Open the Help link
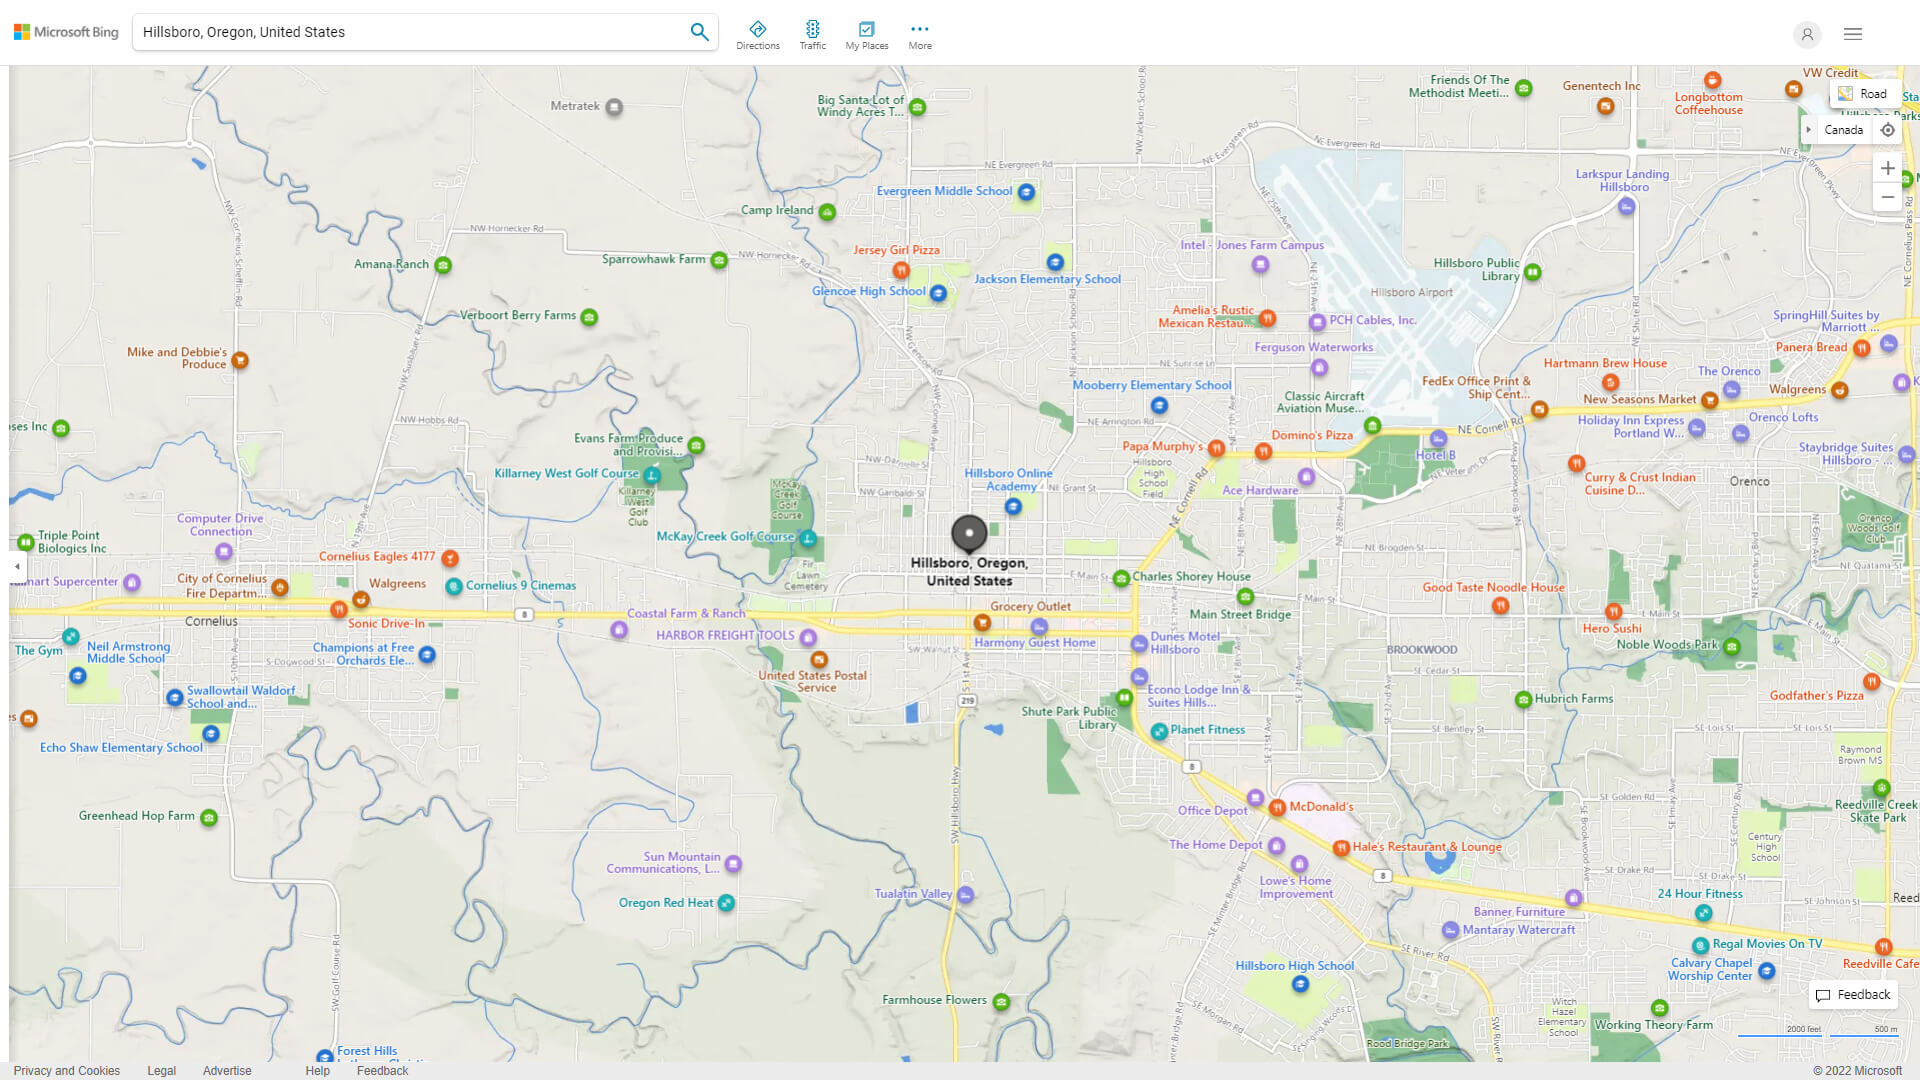 click(x=317, y=1070)
